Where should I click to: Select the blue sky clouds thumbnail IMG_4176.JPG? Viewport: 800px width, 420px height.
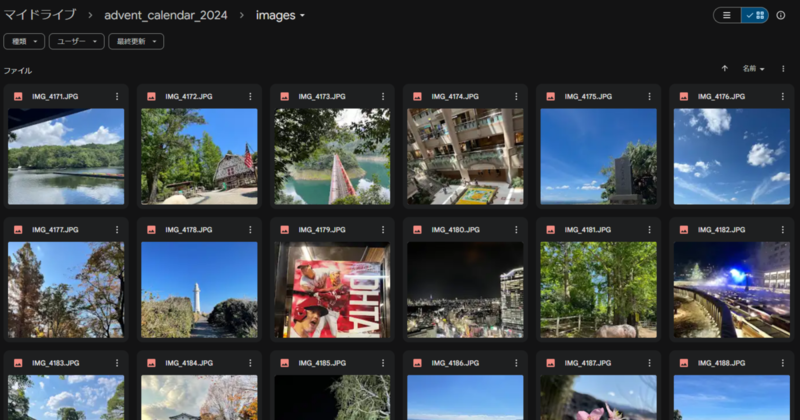coord(732,156)
